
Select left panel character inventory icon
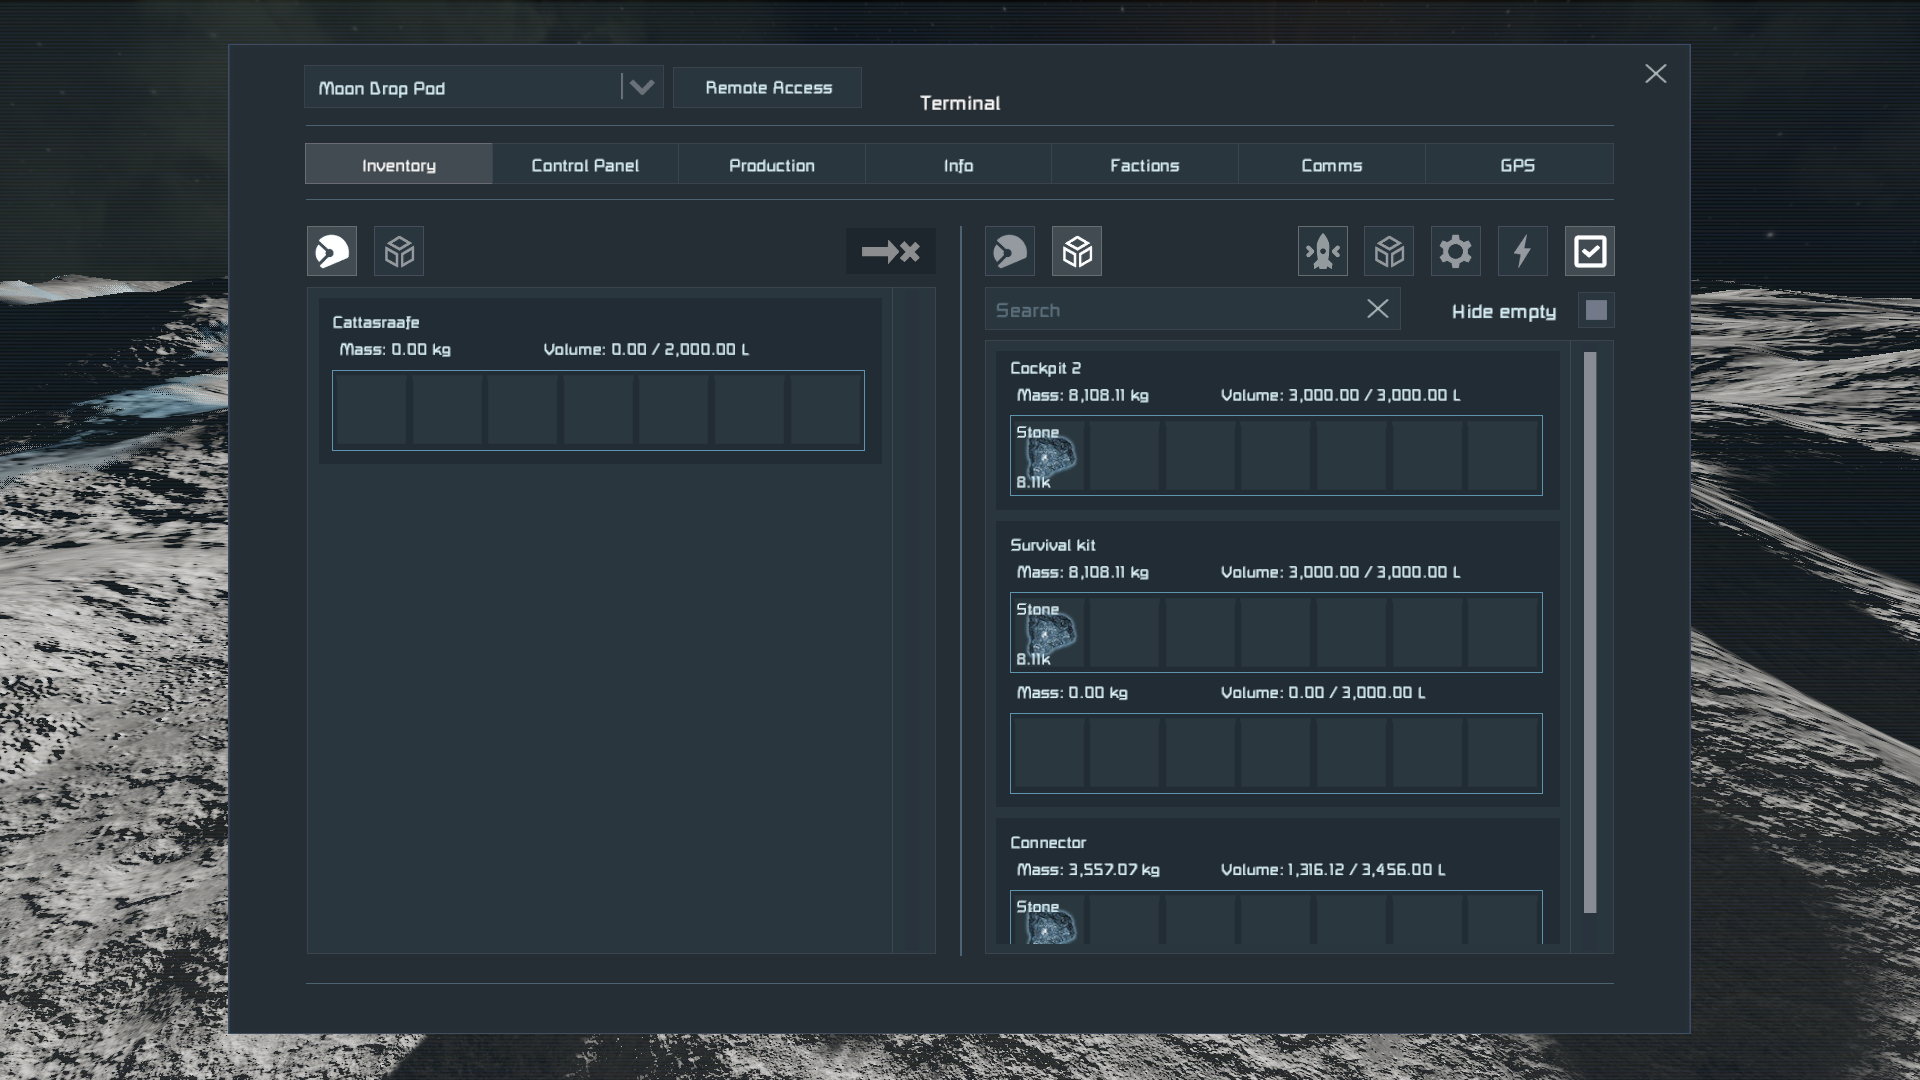pos(332,251)
